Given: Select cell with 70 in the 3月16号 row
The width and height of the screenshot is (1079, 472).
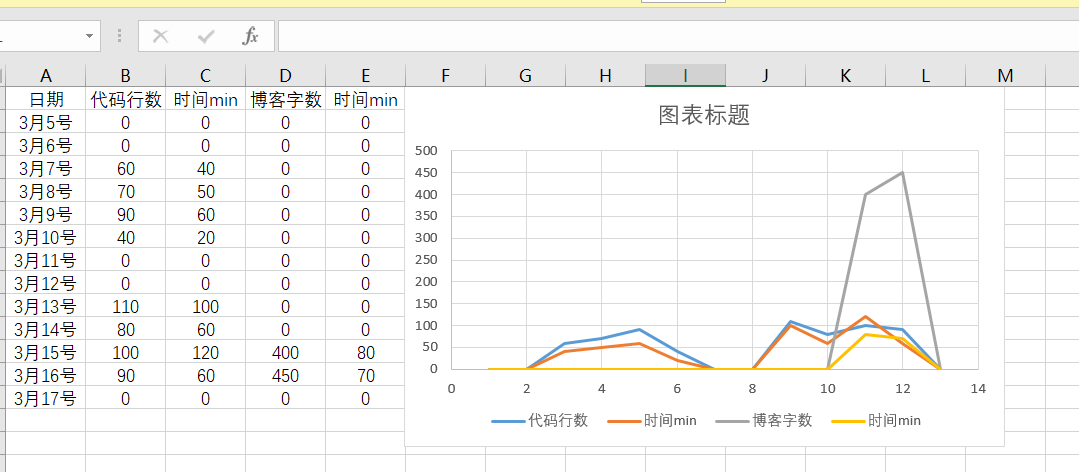Looking at the screenshot, I should [365, 376].
